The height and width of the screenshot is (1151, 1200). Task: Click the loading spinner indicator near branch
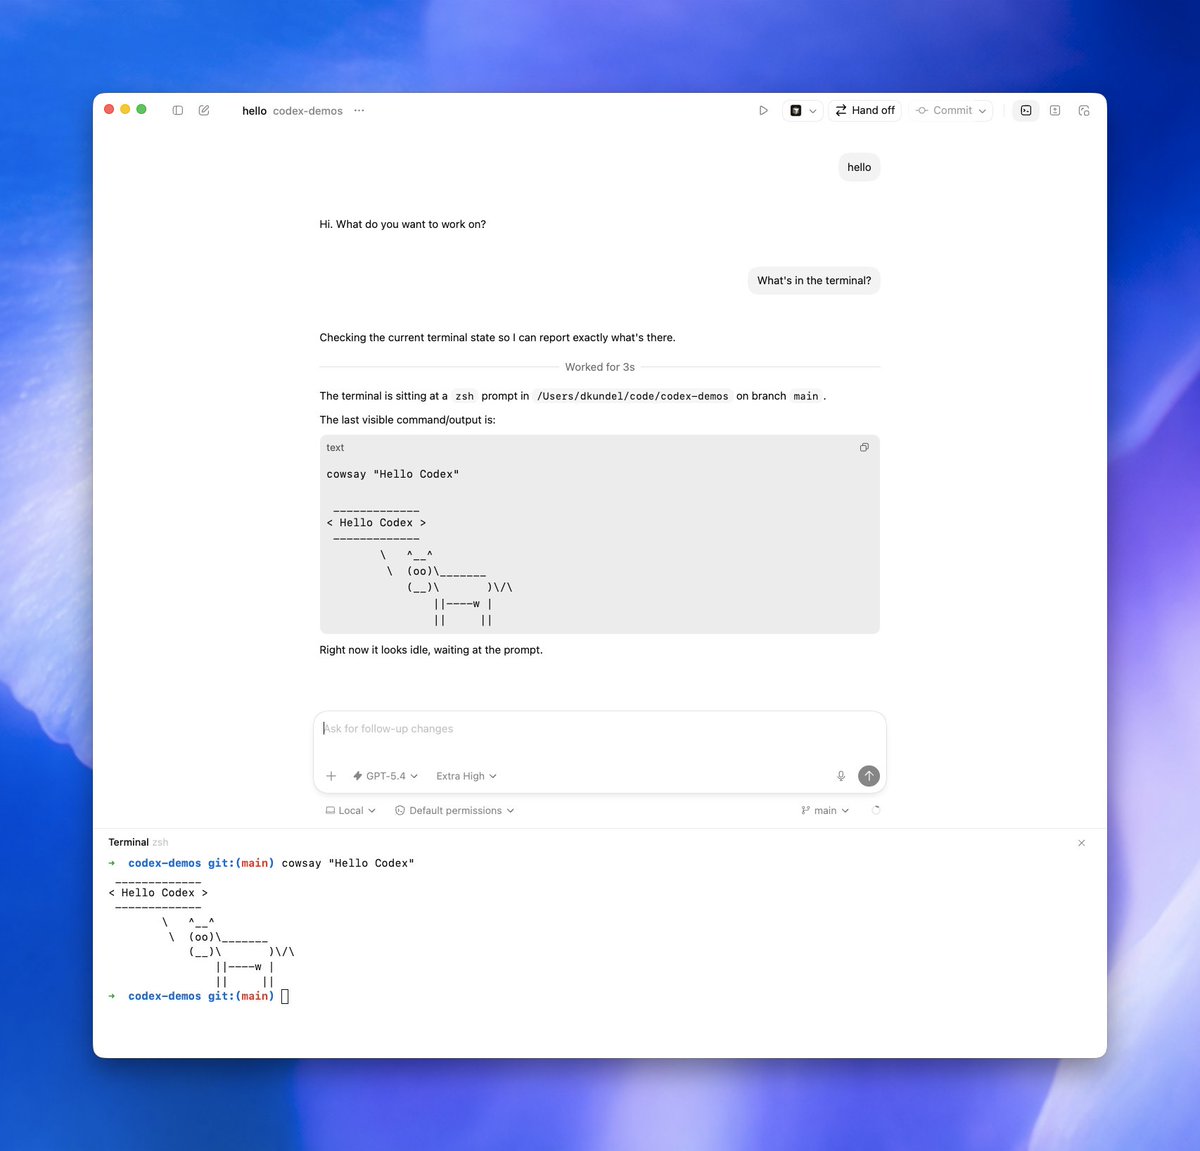[x=876, y=811]
